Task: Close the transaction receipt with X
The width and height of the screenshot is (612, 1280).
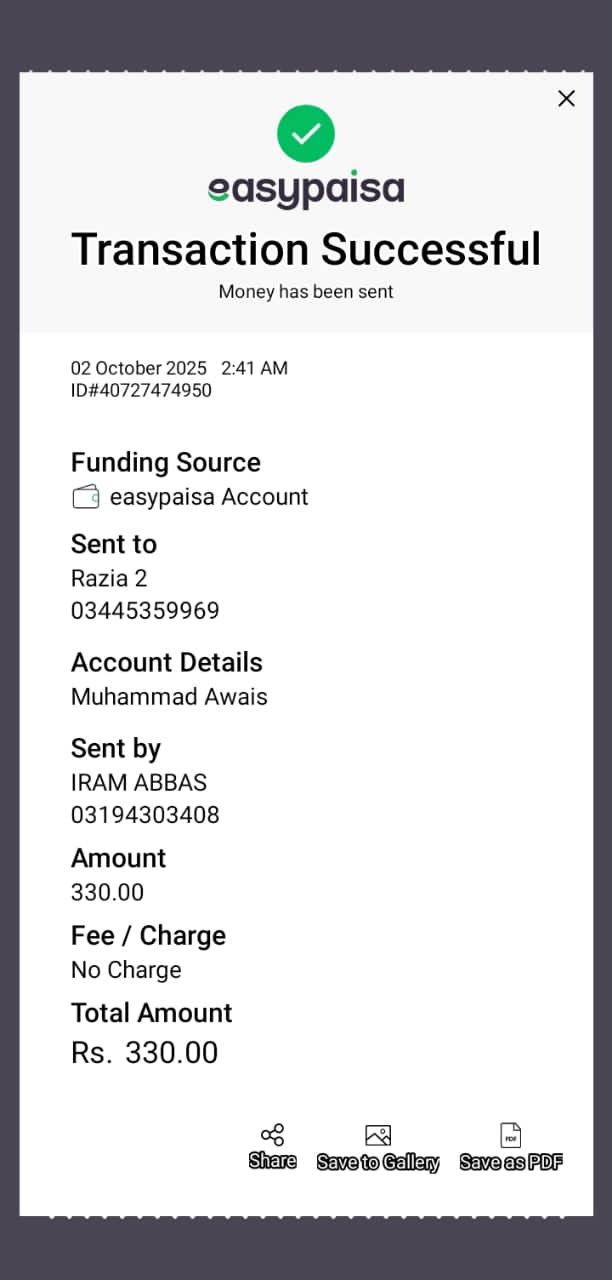Action: coord(566,98)
